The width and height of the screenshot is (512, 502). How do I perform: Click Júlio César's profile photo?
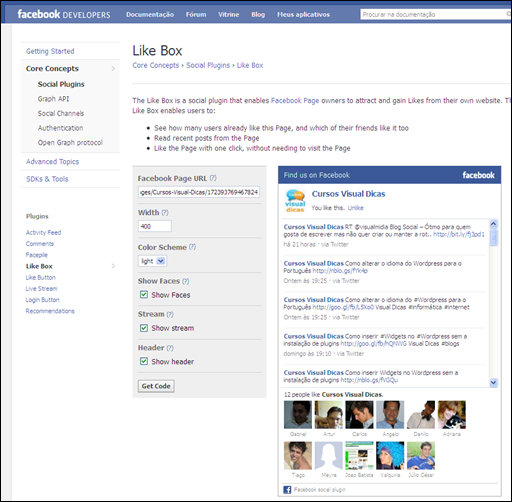(421, 456)
